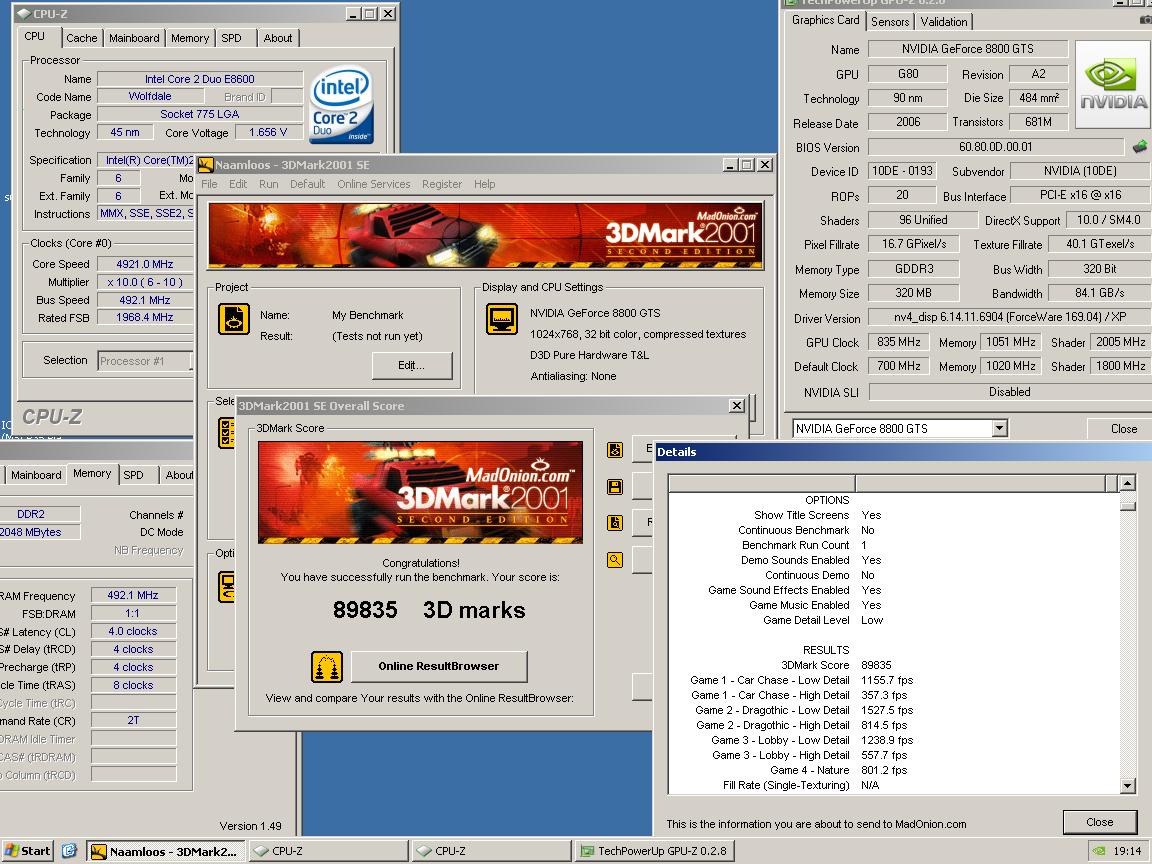Click the GPU-Z BIOS save chip icon
1152x864 pixels.
[1140, 146]
